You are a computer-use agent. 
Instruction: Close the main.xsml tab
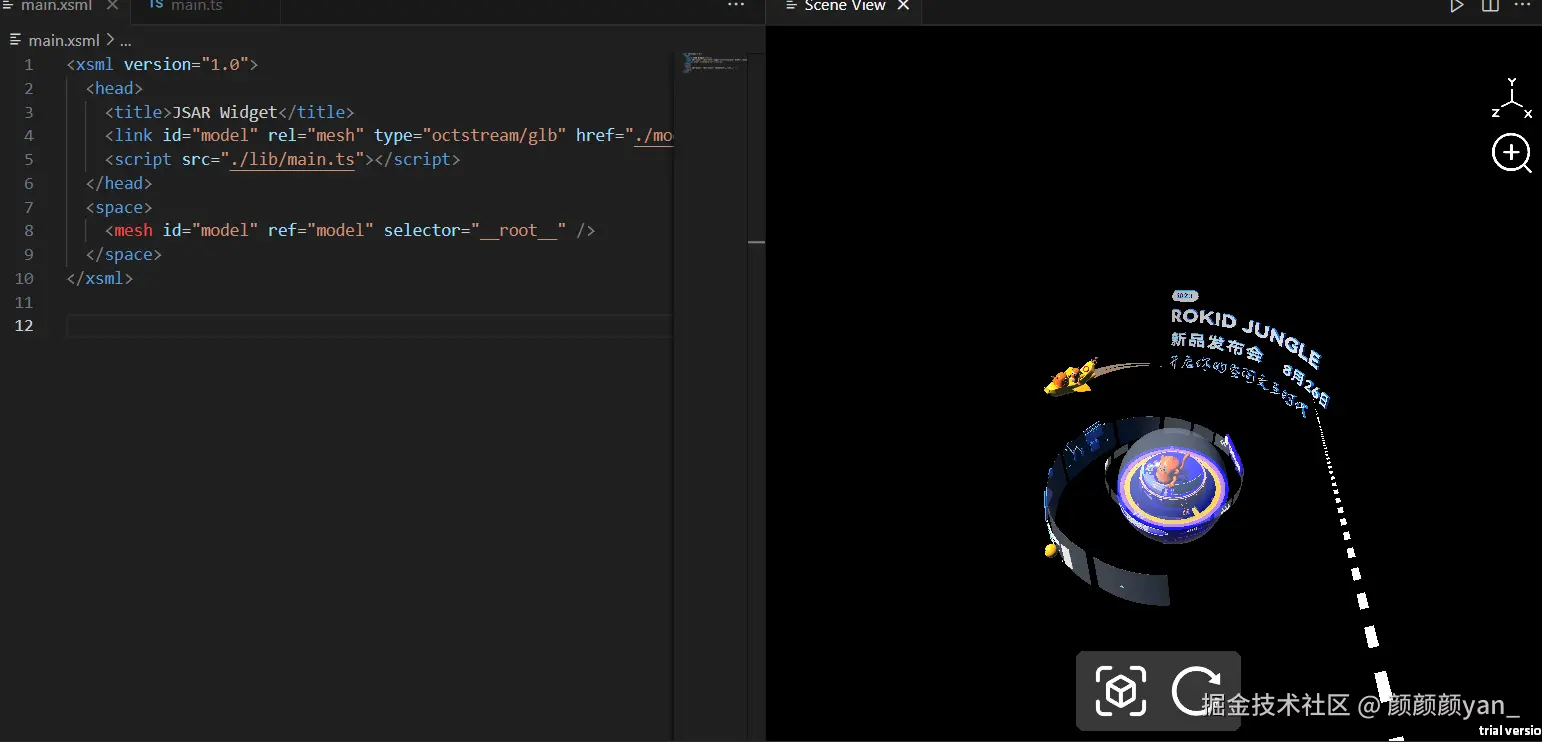(112, 6)
